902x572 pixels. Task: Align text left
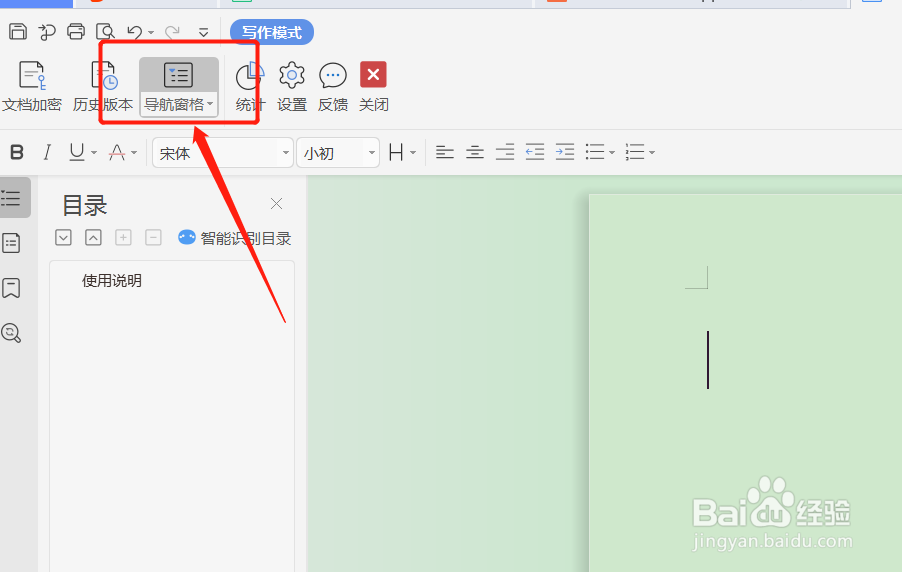point(445,152)
